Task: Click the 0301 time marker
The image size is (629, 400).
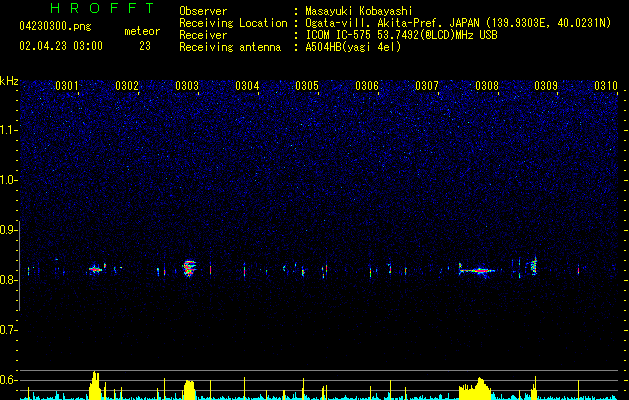Action: tap(67, 86)
